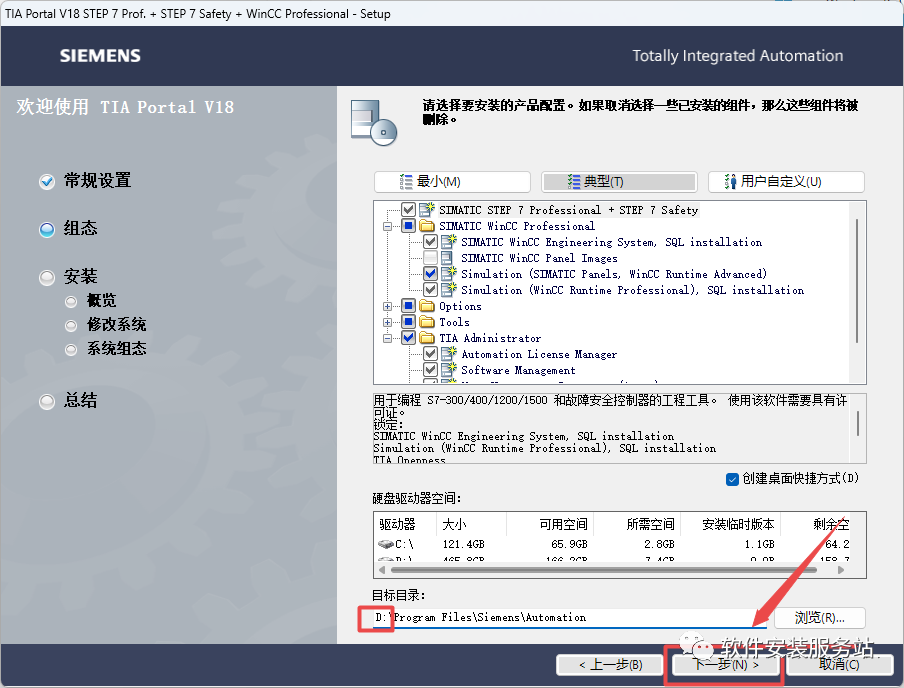Image resolution: width=904 pixels, height=688 pixels.
Task: Click the 可用空间 column header
Action: (x=550, y=524)
